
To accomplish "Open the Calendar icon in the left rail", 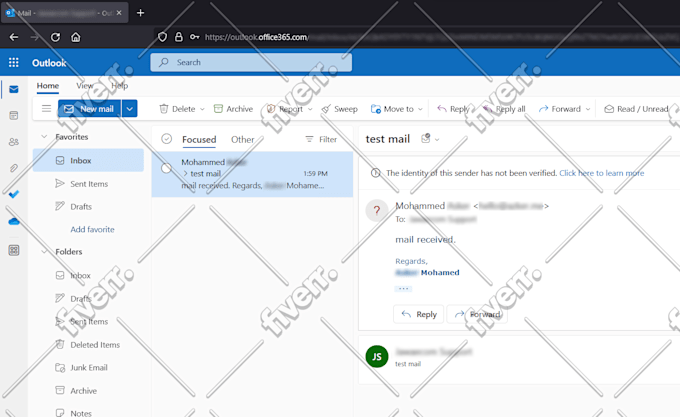I will tap(14, 115).
